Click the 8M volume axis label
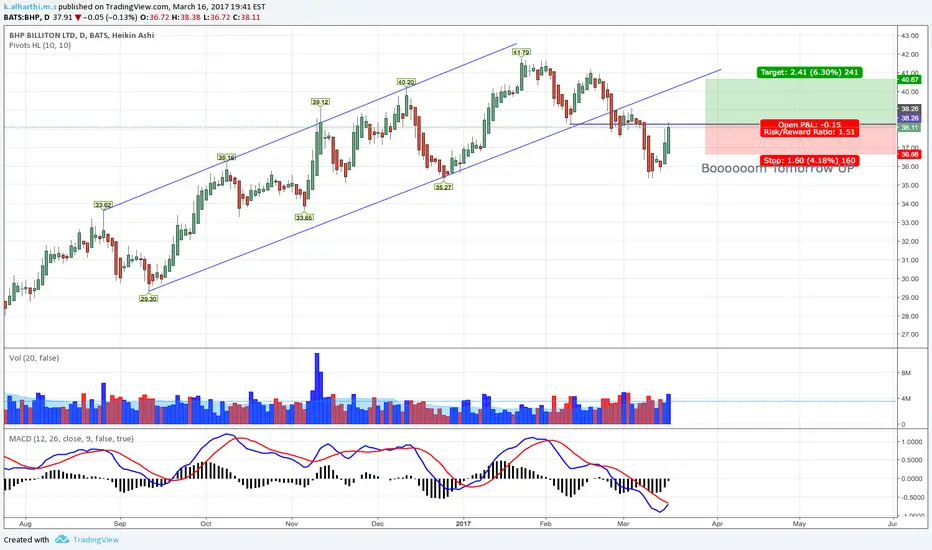 [906, 373]
